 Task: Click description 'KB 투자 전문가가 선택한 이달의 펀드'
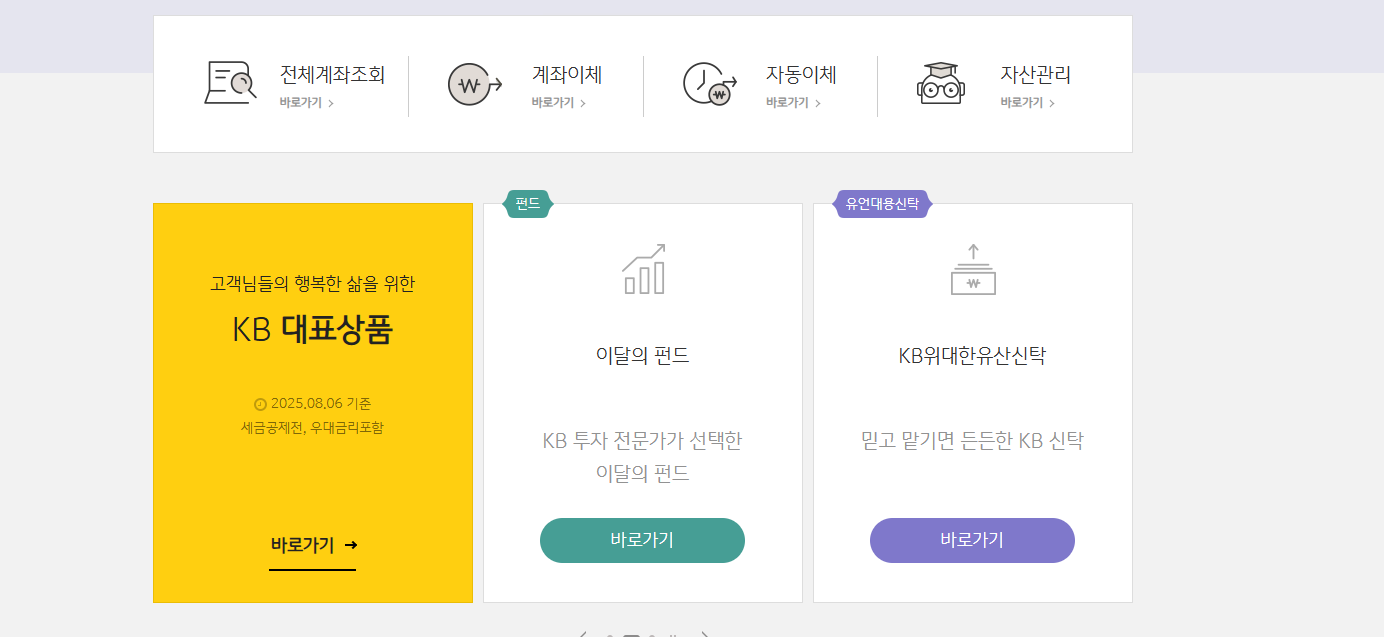click(x=643, y=457)
